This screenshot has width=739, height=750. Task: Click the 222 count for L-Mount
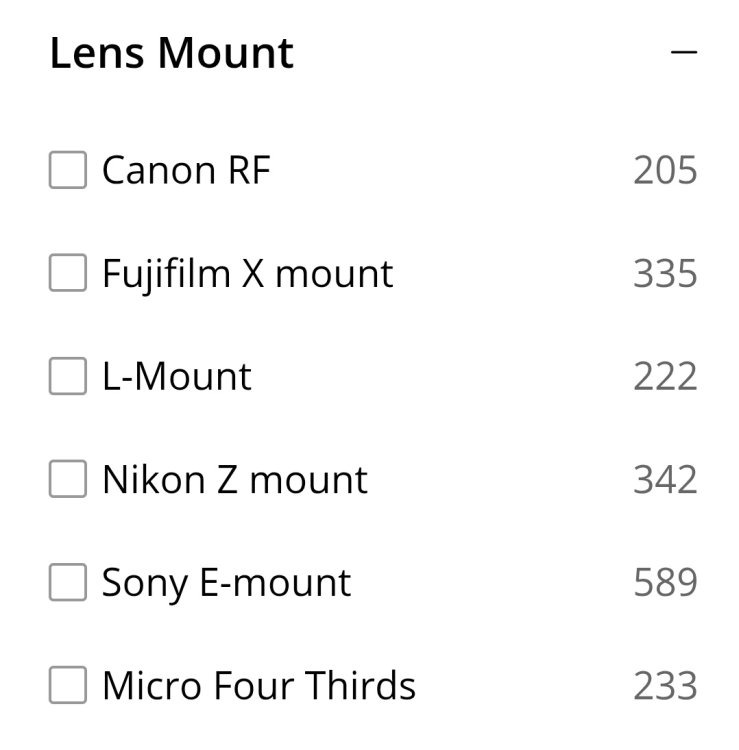point(665,376)
